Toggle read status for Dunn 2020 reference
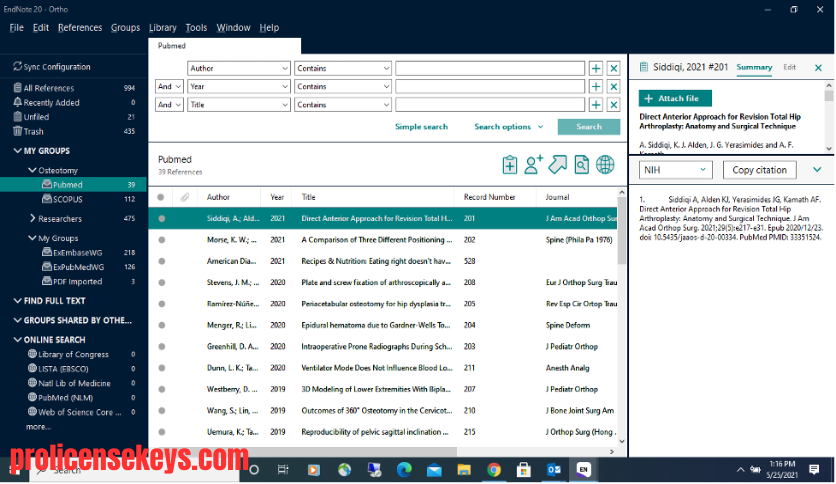836x484 pixels. tap(162, 368)
